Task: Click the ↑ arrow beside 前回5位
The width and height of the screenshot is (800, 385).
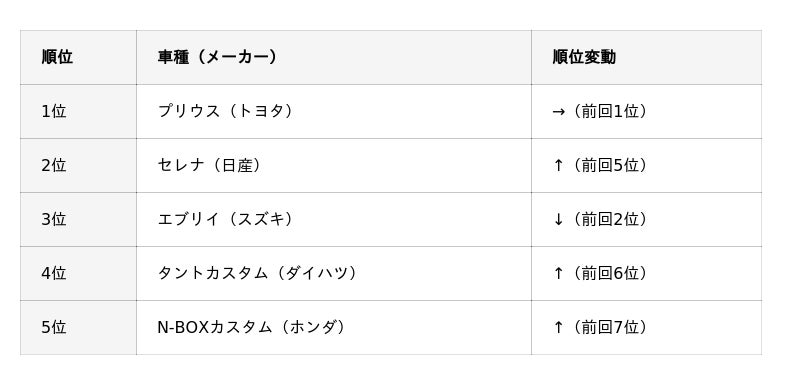Action: click(x=558, y=165)
